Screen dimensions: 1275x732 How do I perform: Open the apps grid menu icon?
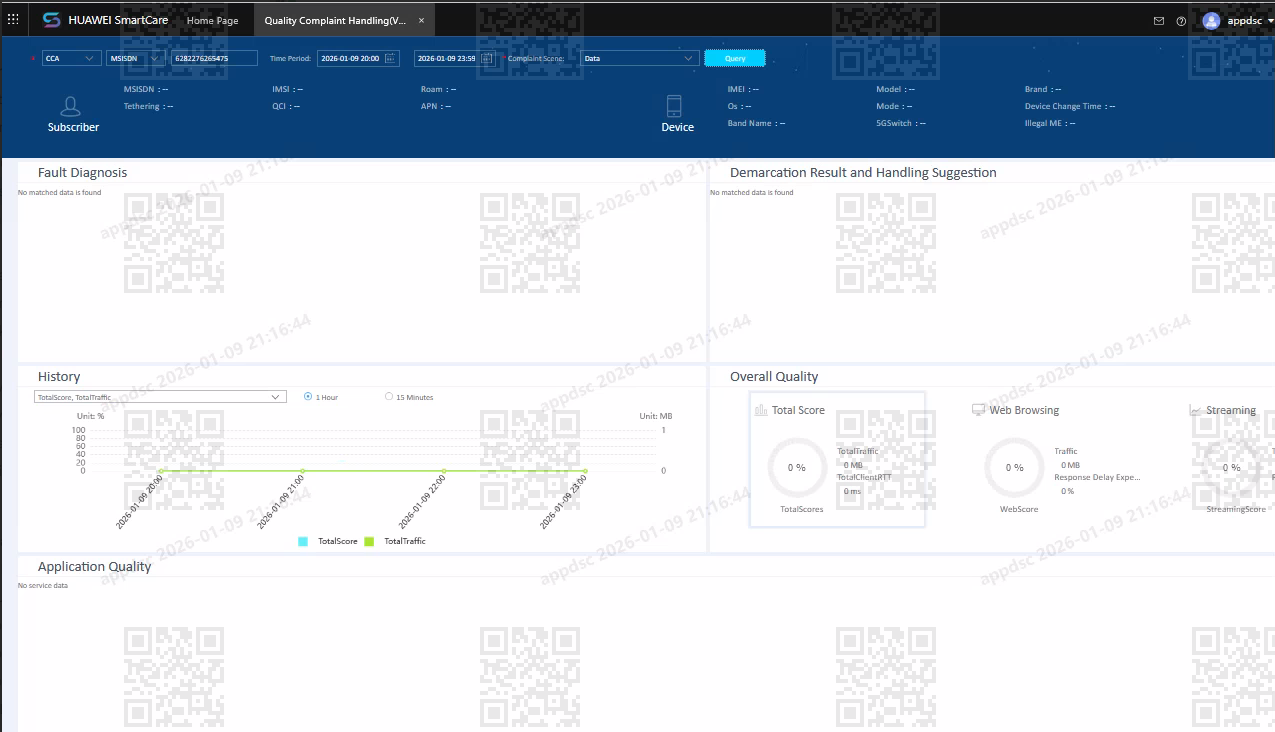coord(13,19)
